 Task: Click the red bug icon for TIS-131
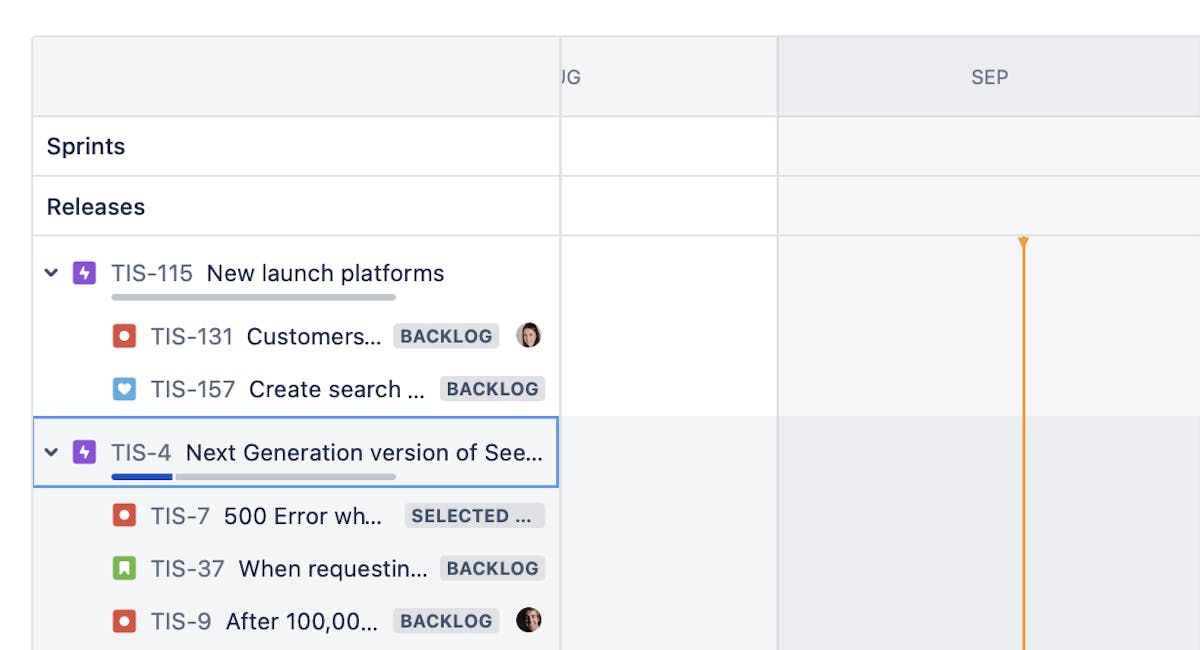(x=124, y=336)
